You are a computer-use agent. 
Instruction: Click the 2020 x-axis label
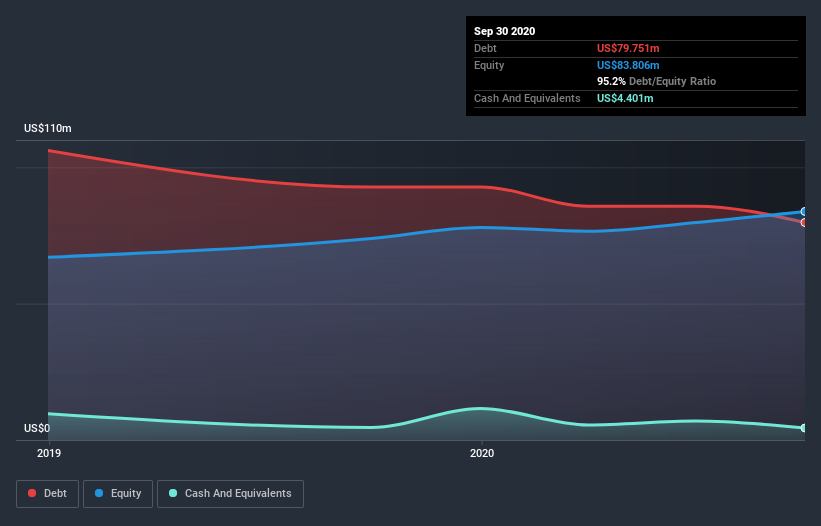[482, 453]
